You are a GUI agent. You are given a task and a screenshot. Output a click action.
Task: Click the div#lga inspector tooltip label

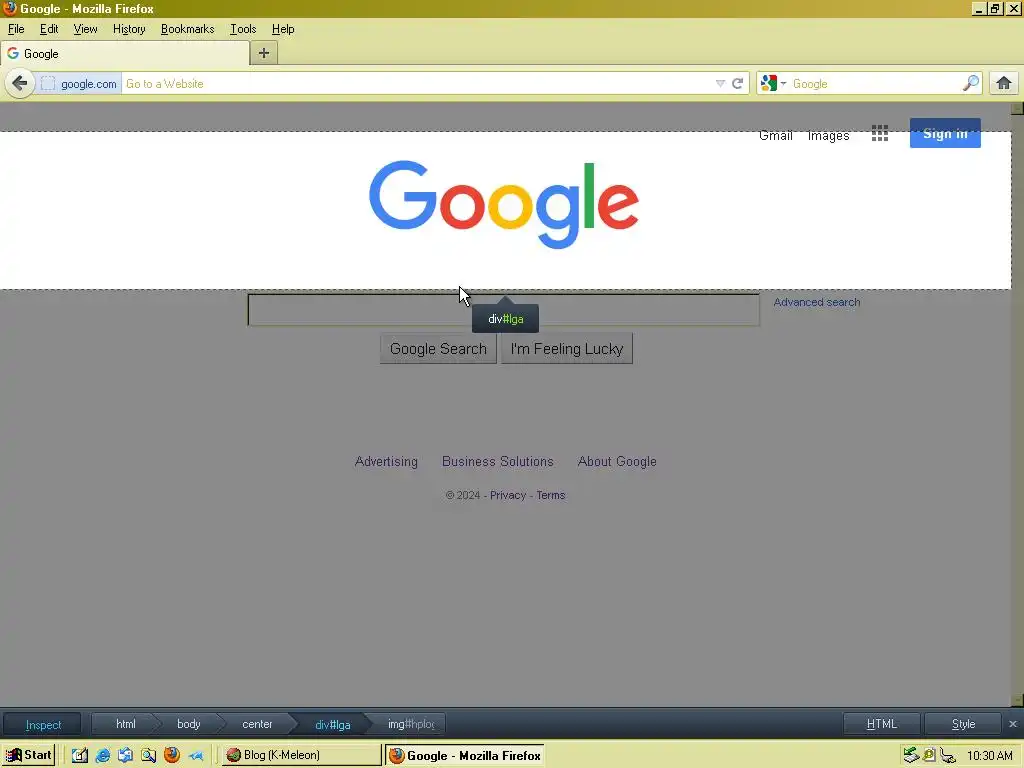click(505, 319)
